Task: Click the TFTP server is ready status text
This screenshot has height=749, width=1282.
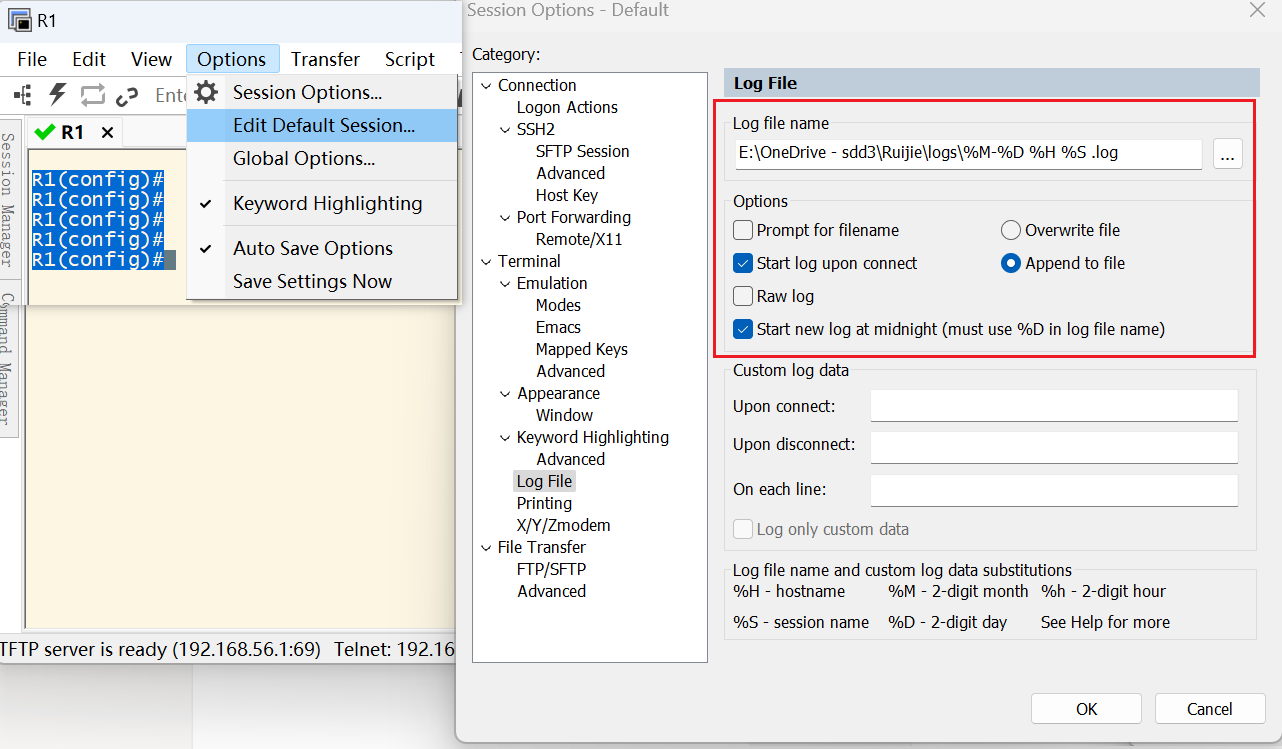Action: pyautogui.click(x=160, y=650)
